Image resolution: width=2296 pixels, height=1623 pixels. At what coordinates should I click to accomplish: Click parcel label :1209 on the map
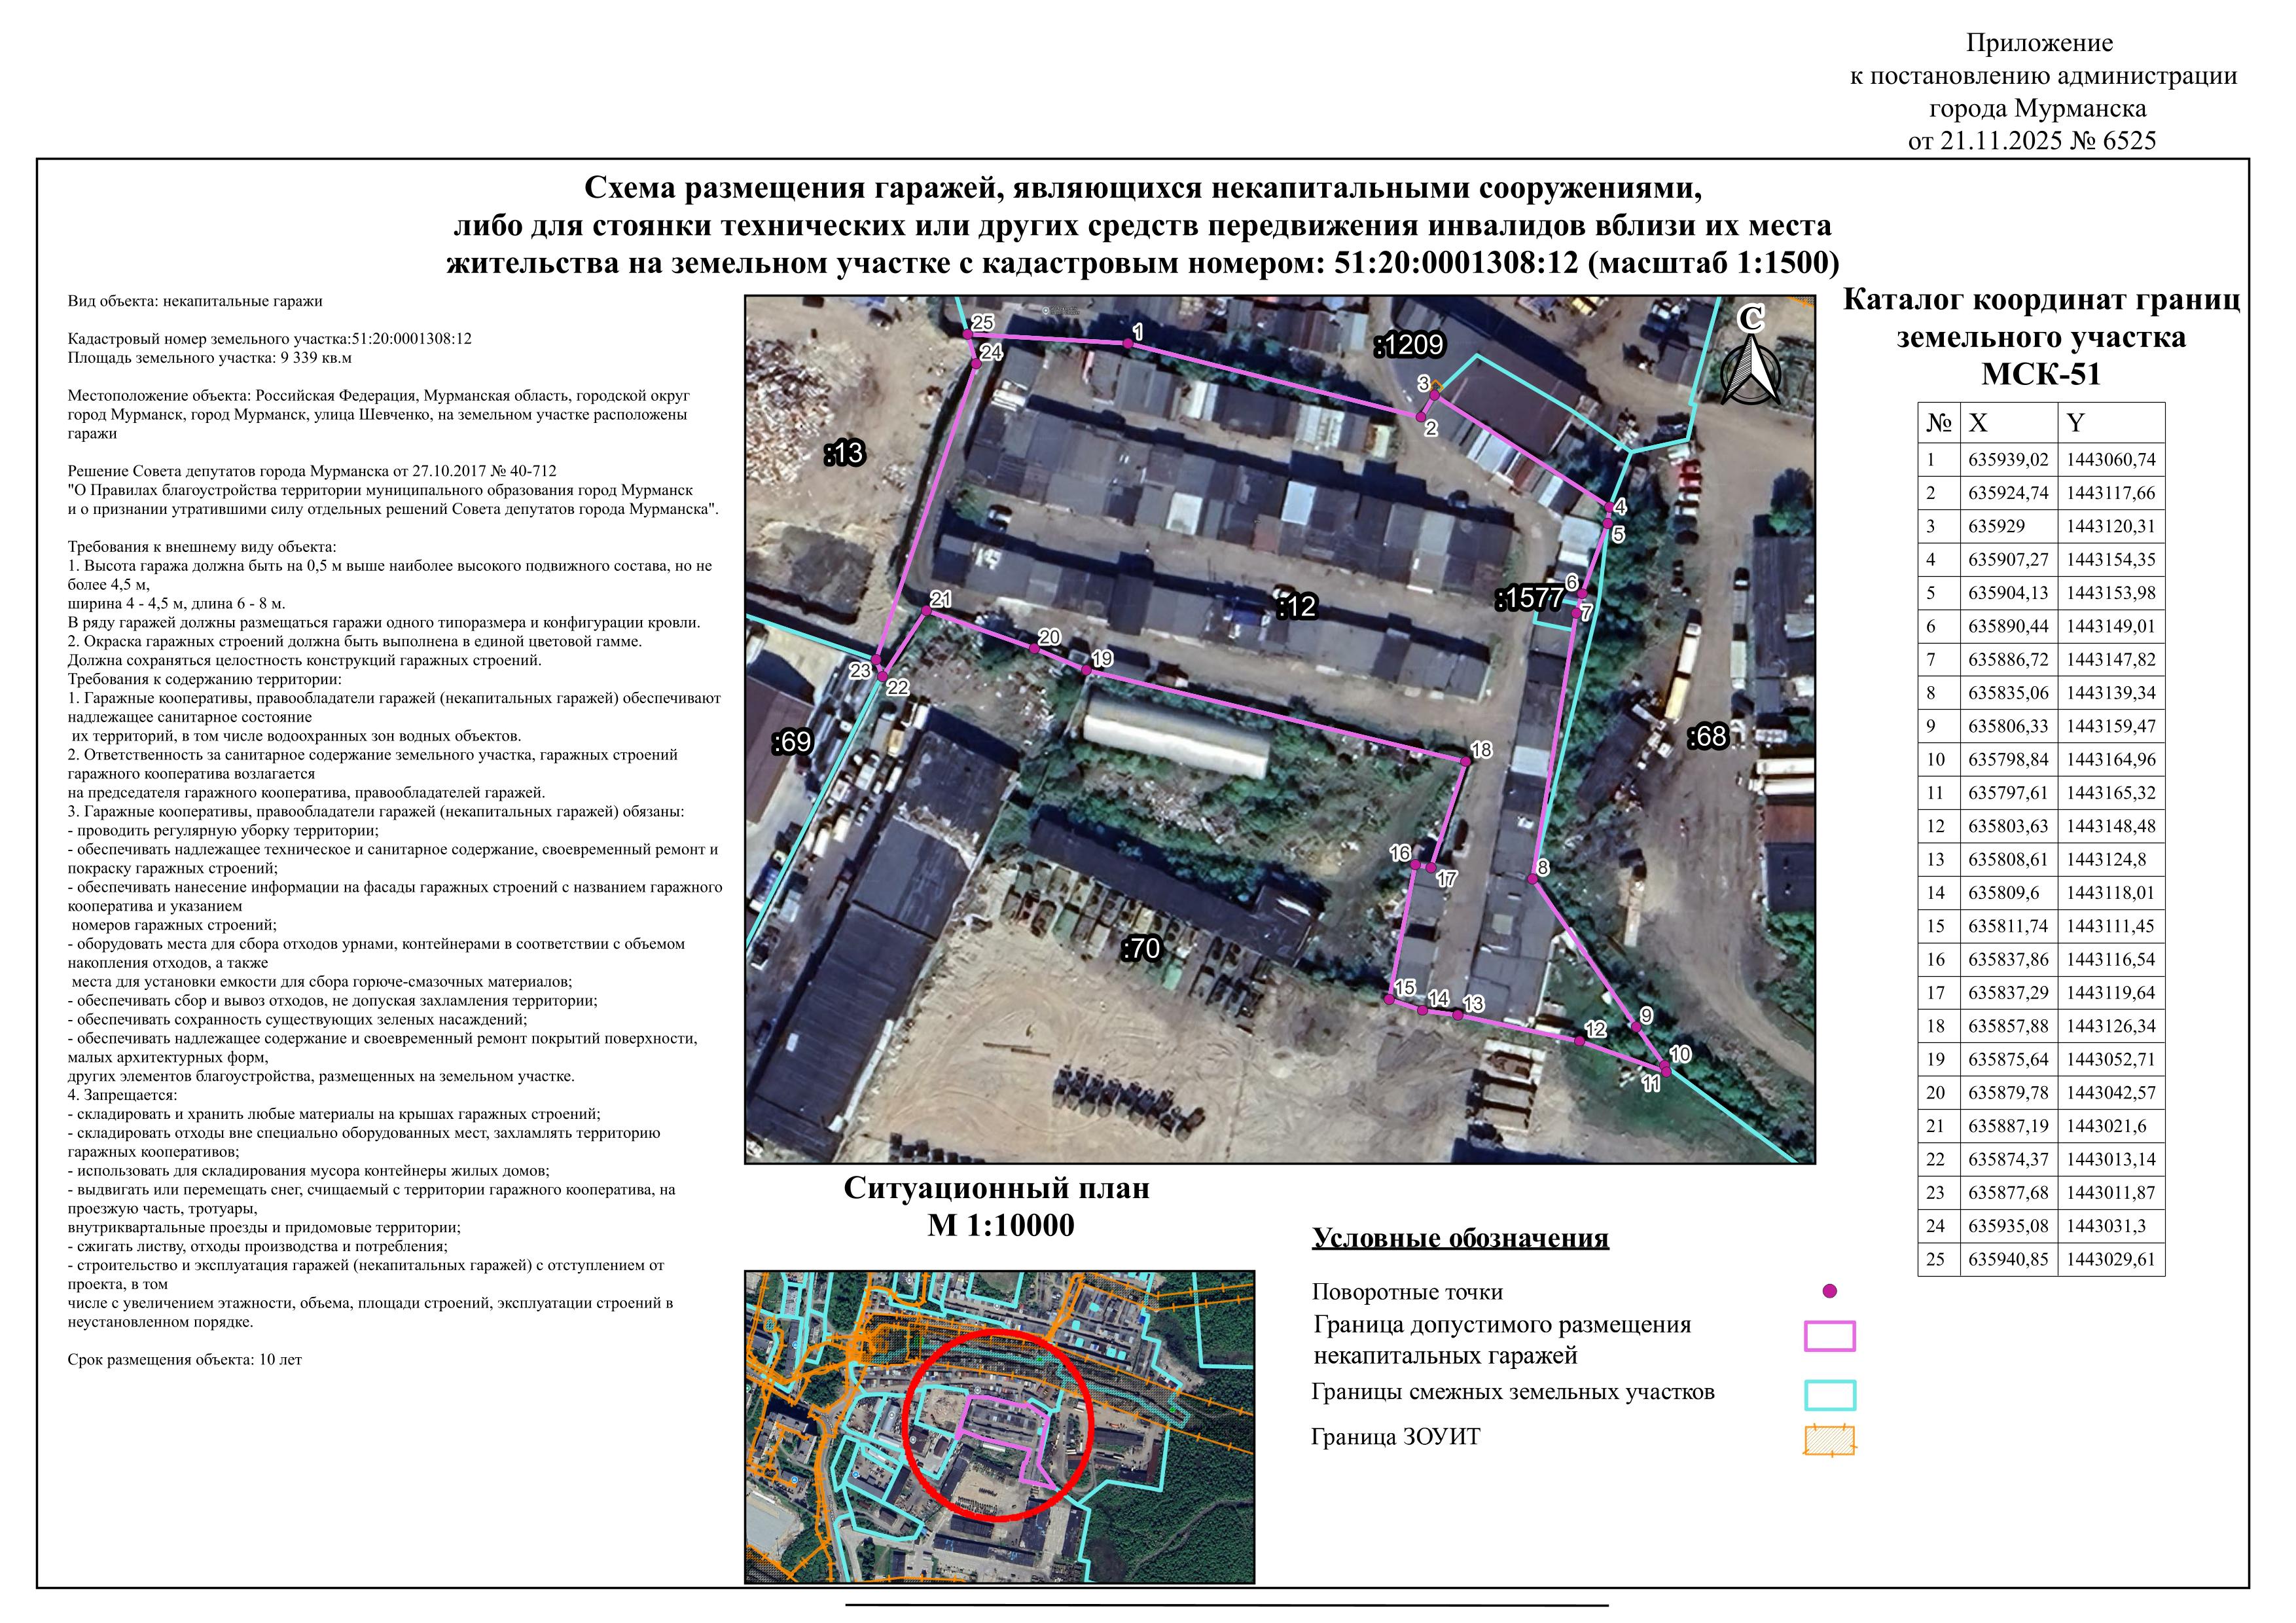(1409, 345)
